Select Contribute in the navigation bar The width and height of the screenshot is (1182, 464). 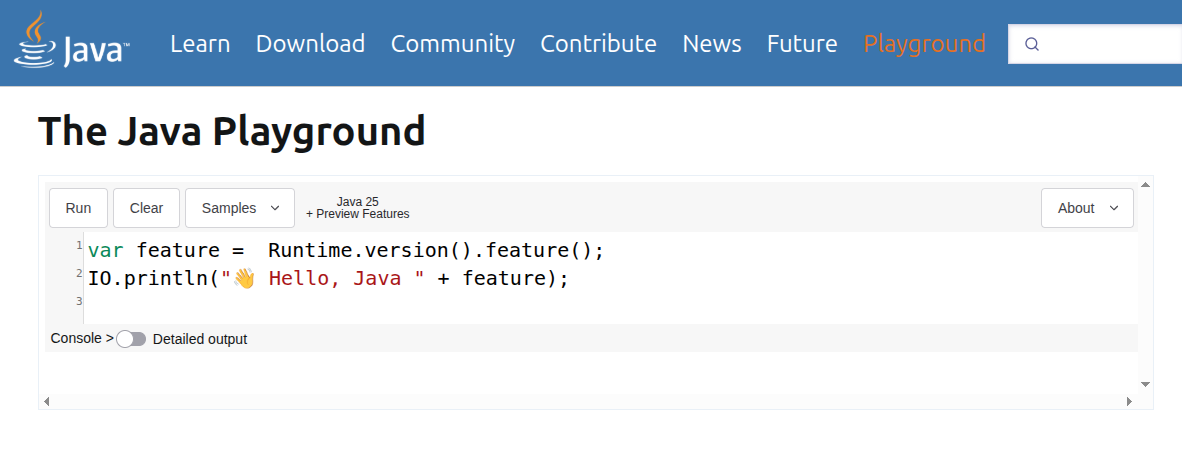(x=598, y=44)
